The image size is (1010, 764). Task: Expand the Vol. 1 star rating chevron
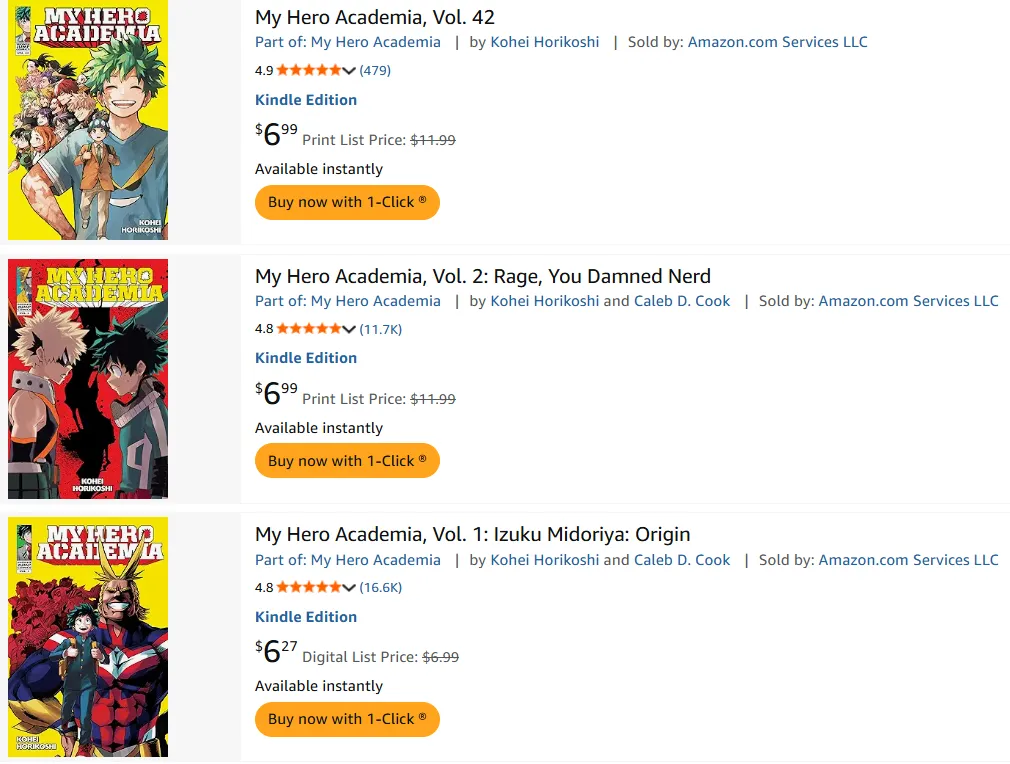[349, 587]
